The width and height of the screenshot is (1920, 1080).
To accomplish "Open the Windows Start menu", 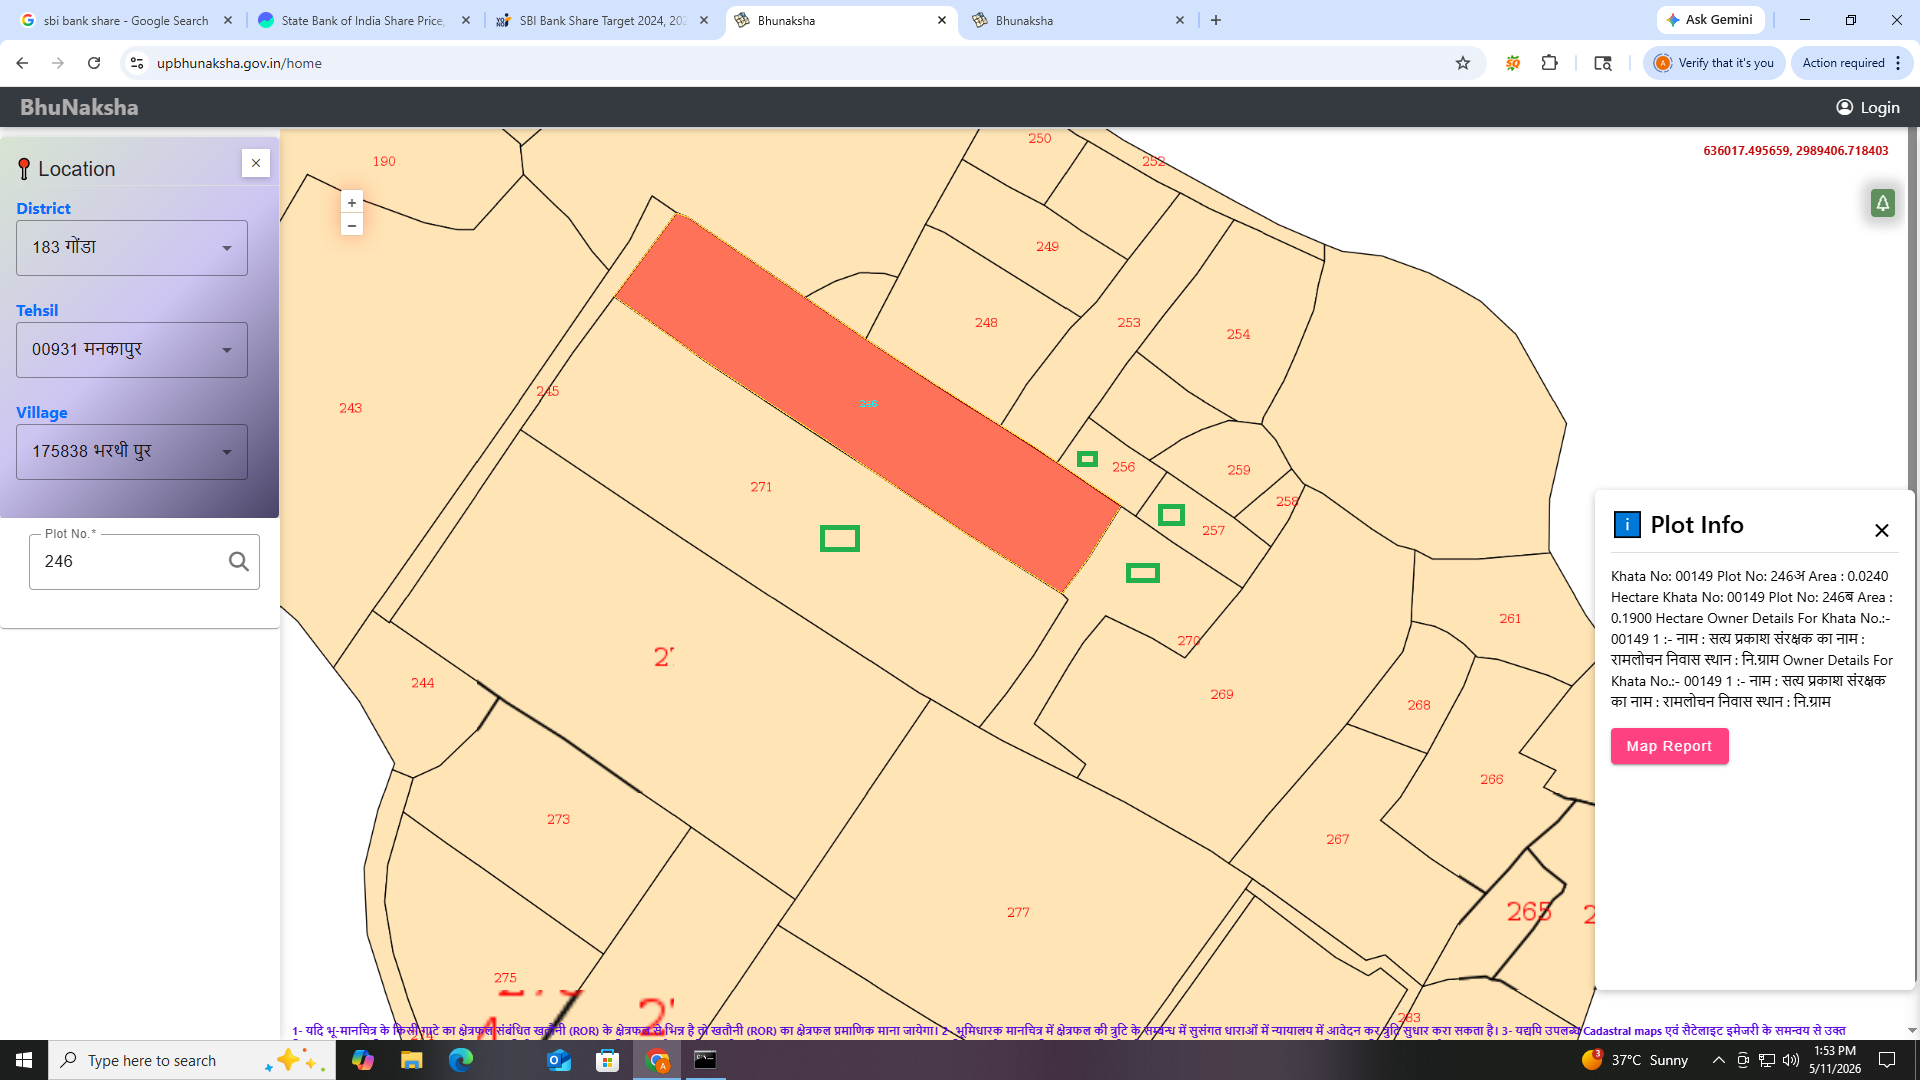I will 24,1060.
